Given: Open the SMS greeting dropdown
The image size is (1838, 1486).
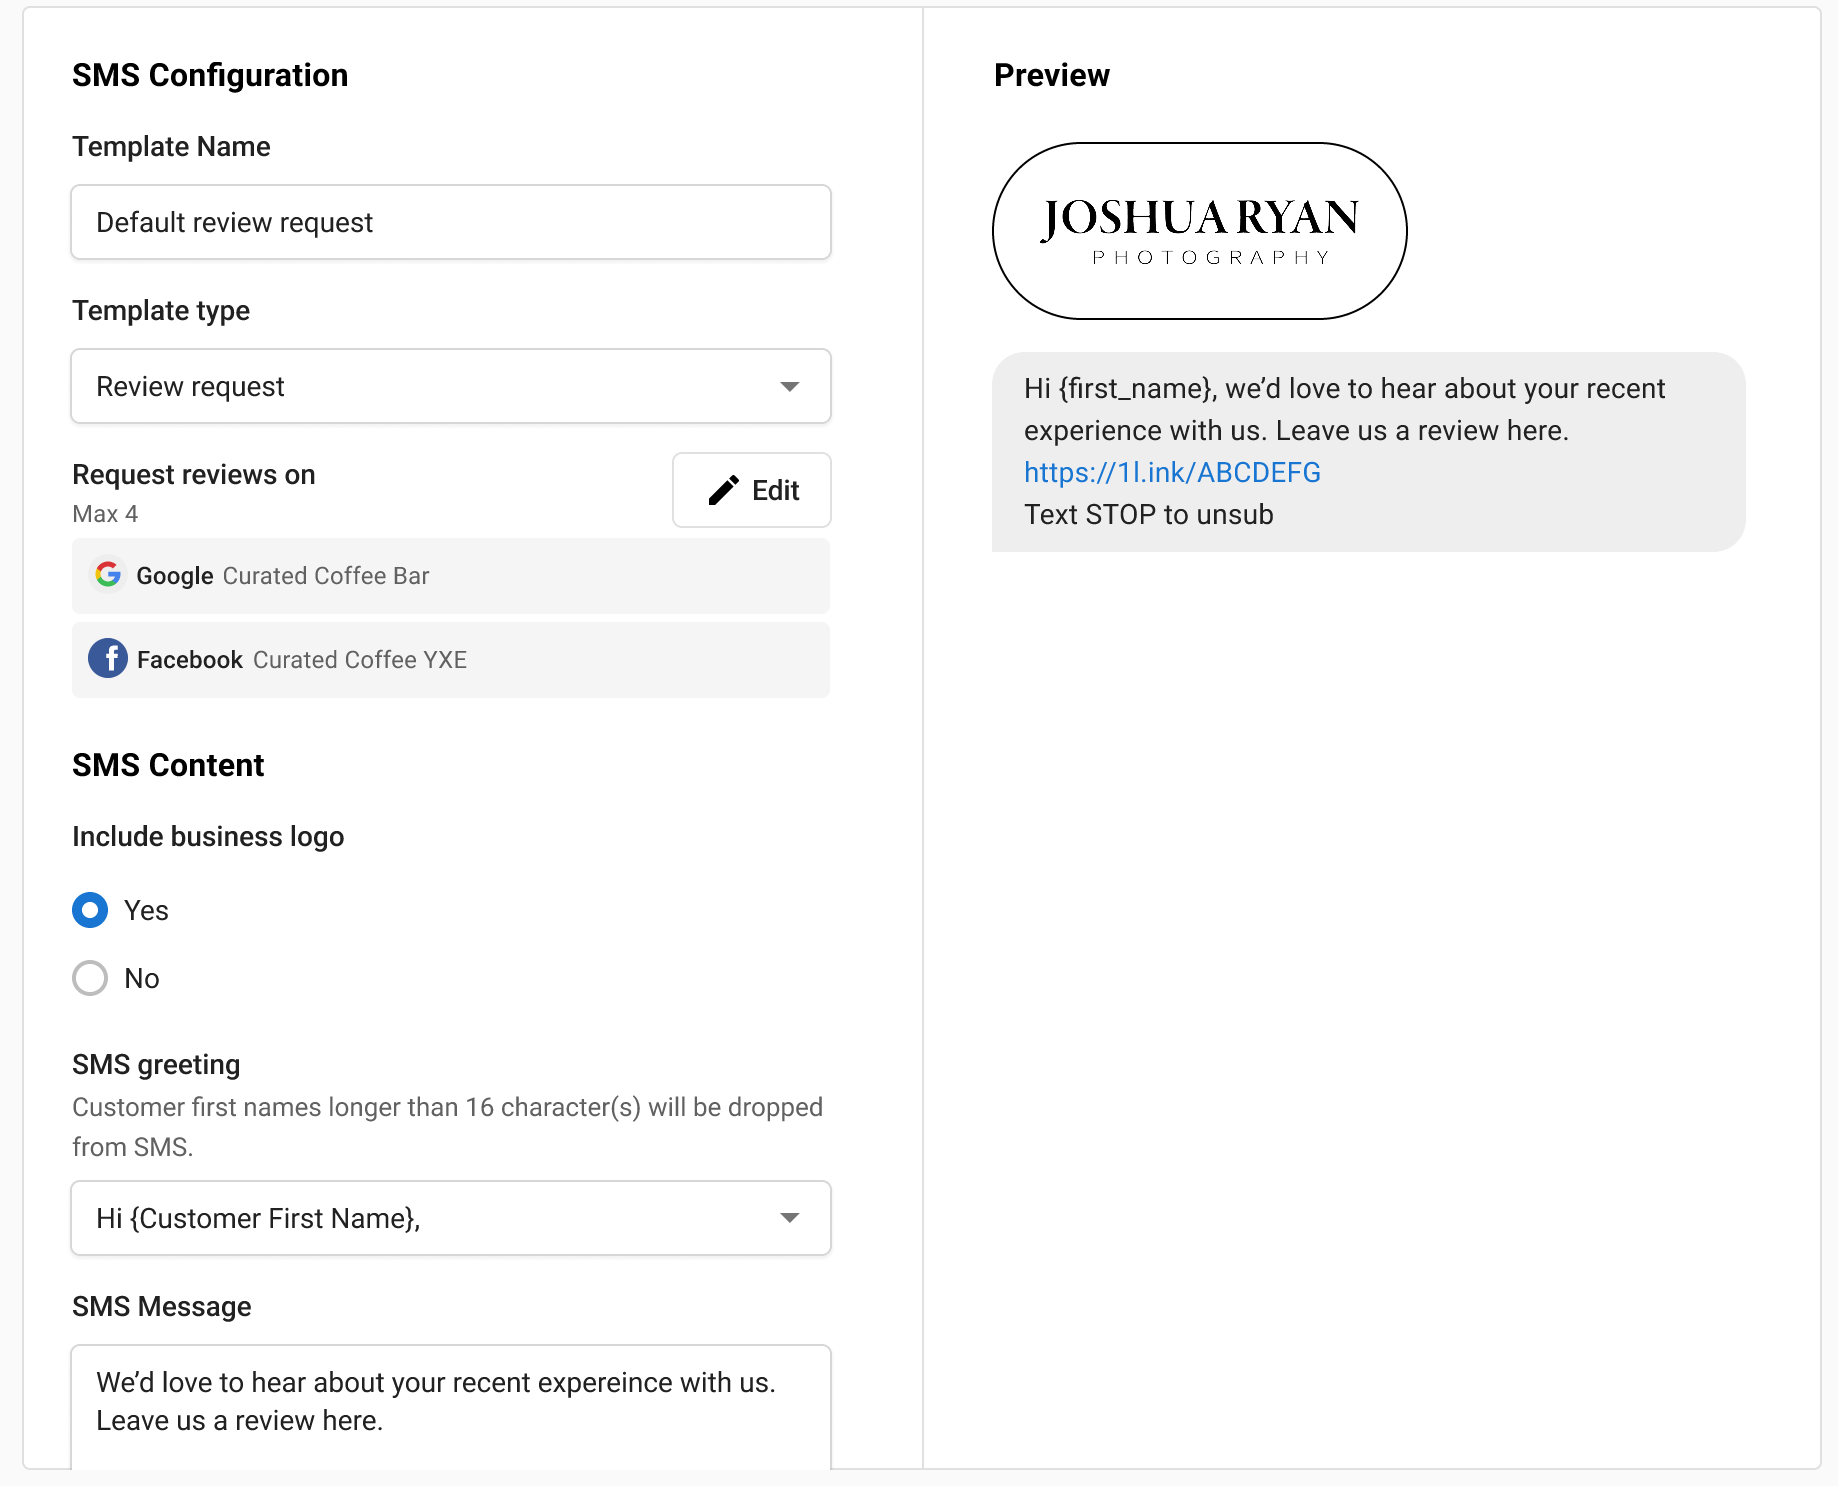Looking at the screenshot, I should (450, 1218).
